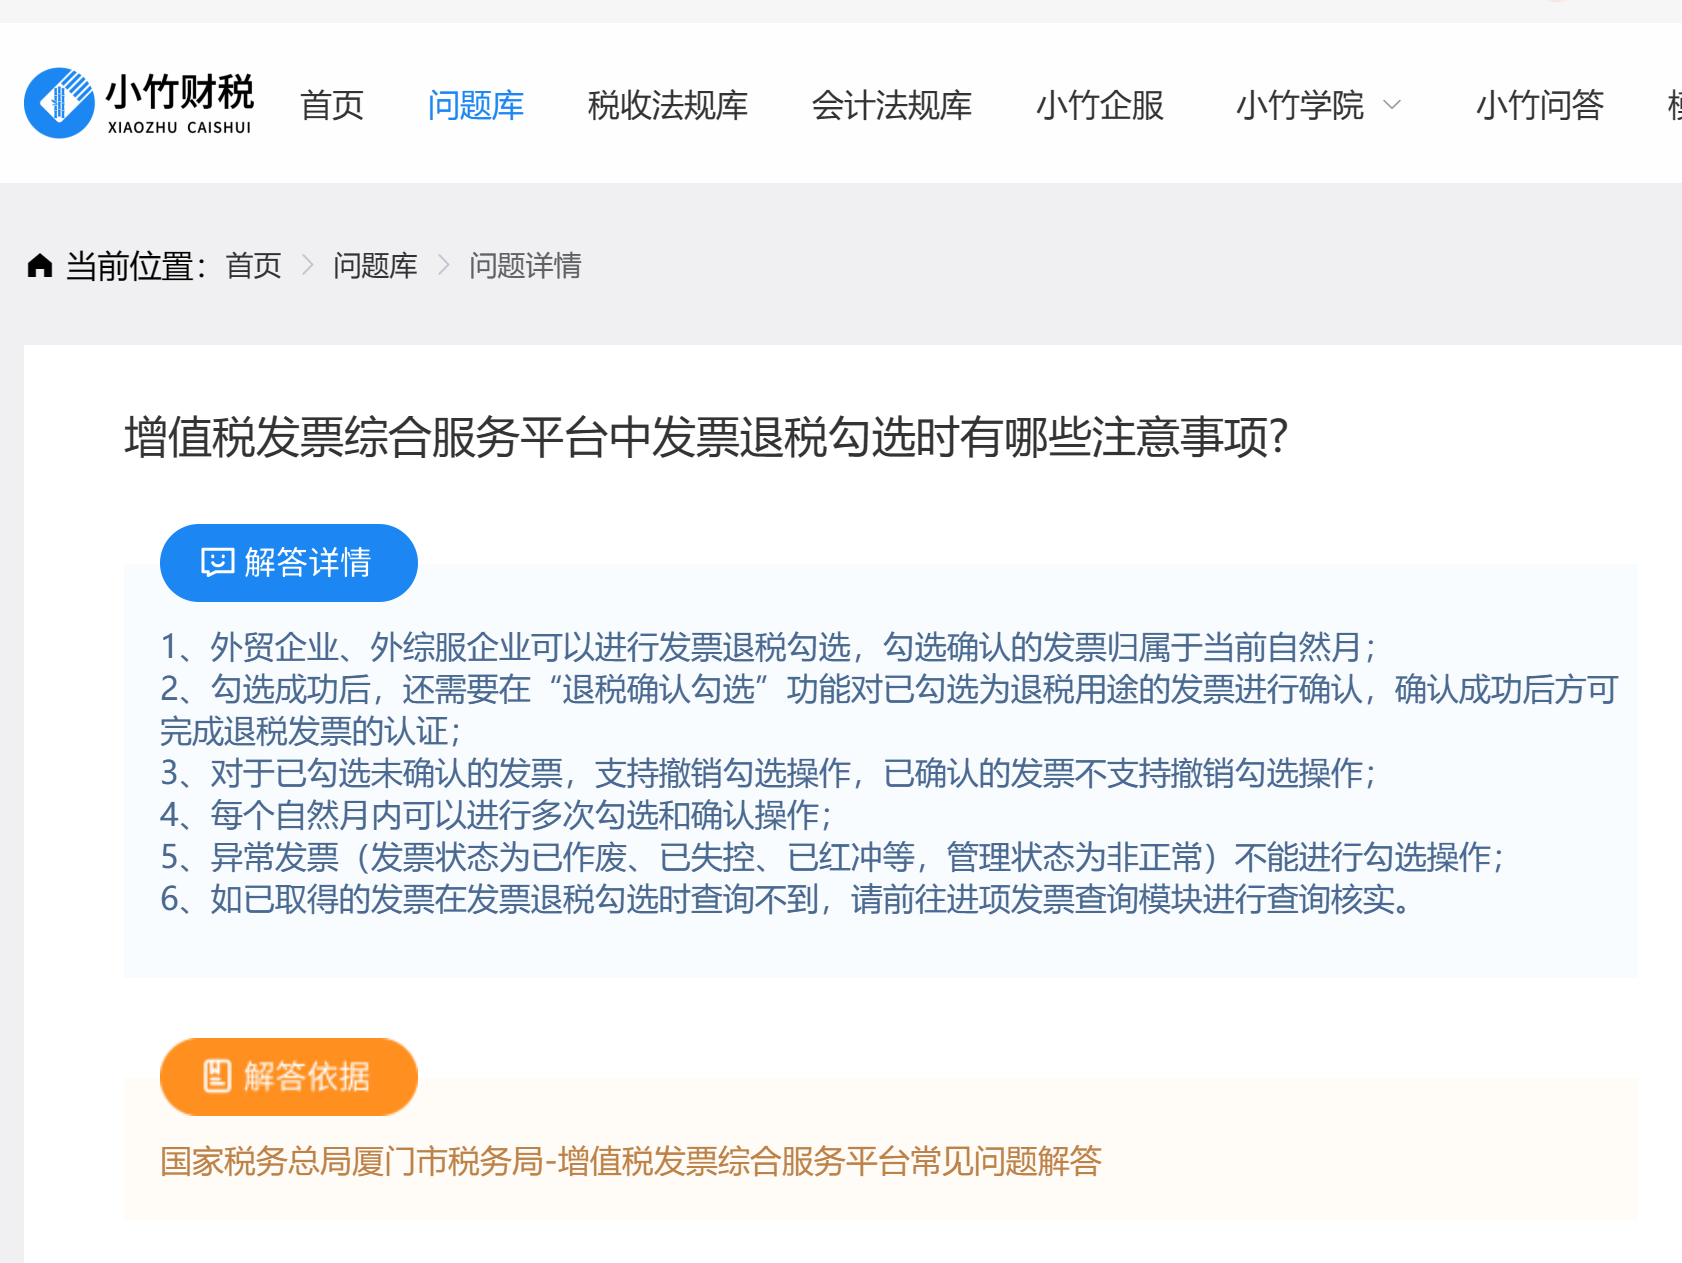1682x1263 pixels.
Task: Select the 问题库 navigation tab
Action: click(476, 105)
